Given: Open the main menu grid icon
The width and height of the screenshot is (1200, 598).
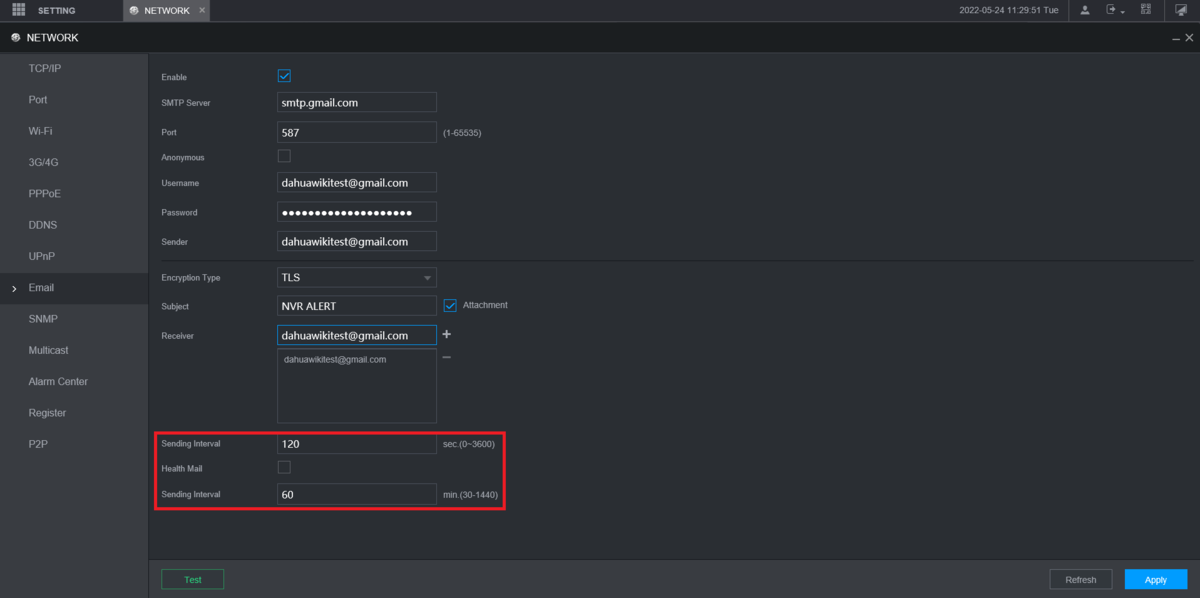Looking at the screenshot, I should click(18, 10).
